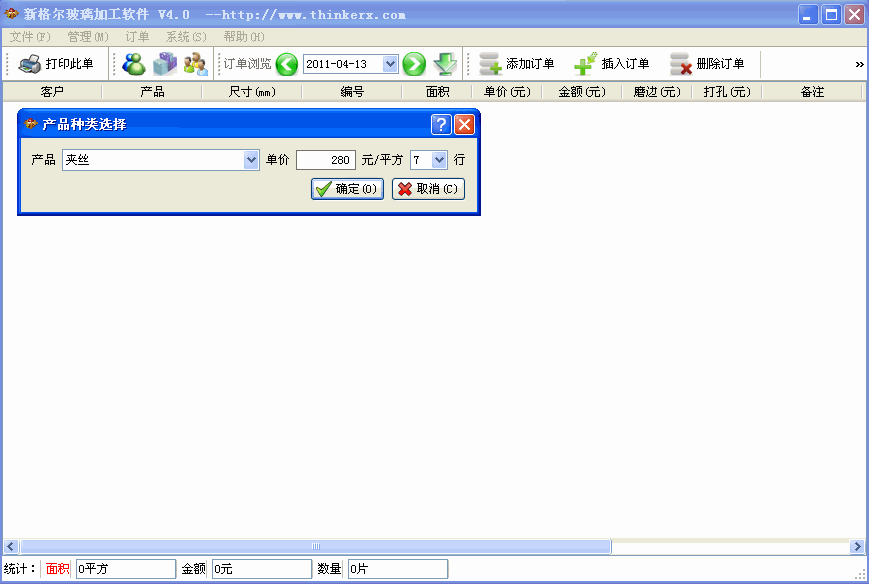Screen dimensions: 869x584
Task: Go to next order date green arrow
Action: 414,64
